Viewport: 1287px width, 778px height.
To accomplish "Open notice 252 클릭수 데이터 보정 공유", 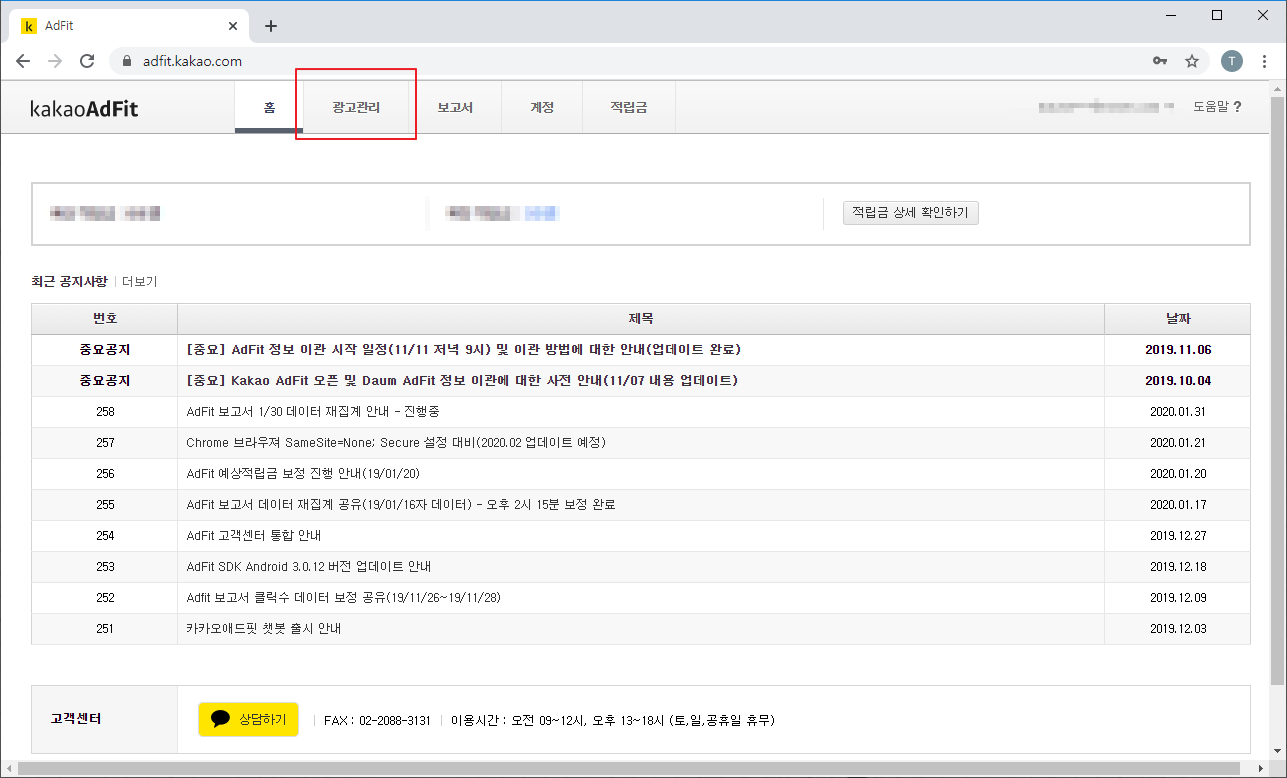I will point(343,598).
